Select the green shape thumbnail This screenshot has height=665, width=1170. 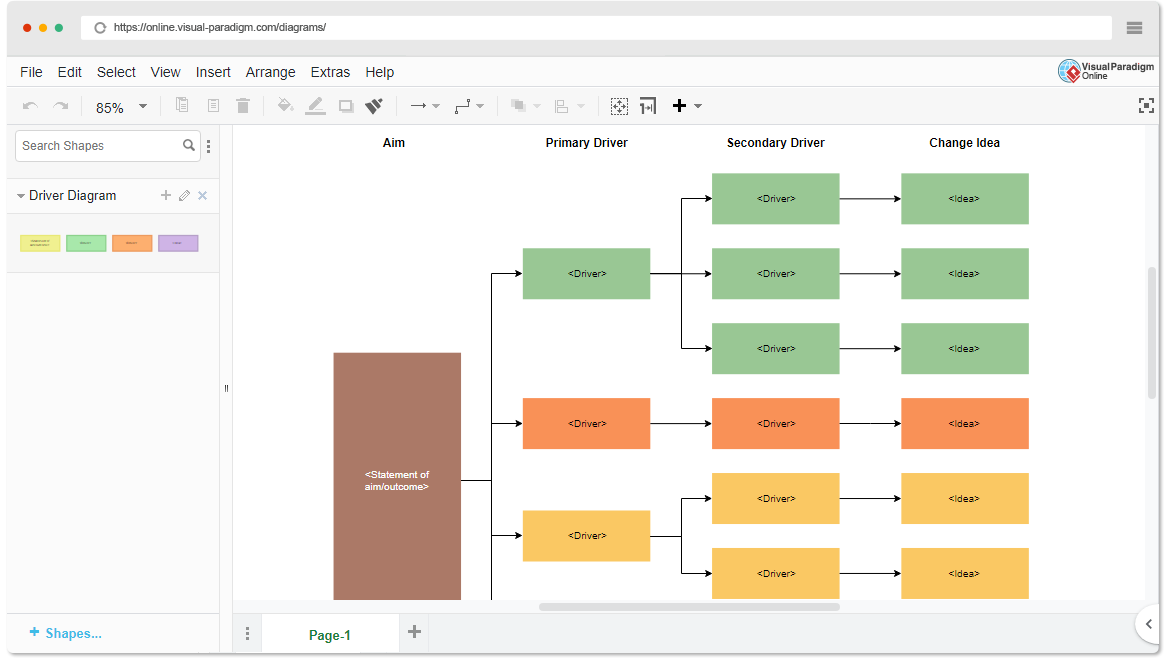pos(87,243)
